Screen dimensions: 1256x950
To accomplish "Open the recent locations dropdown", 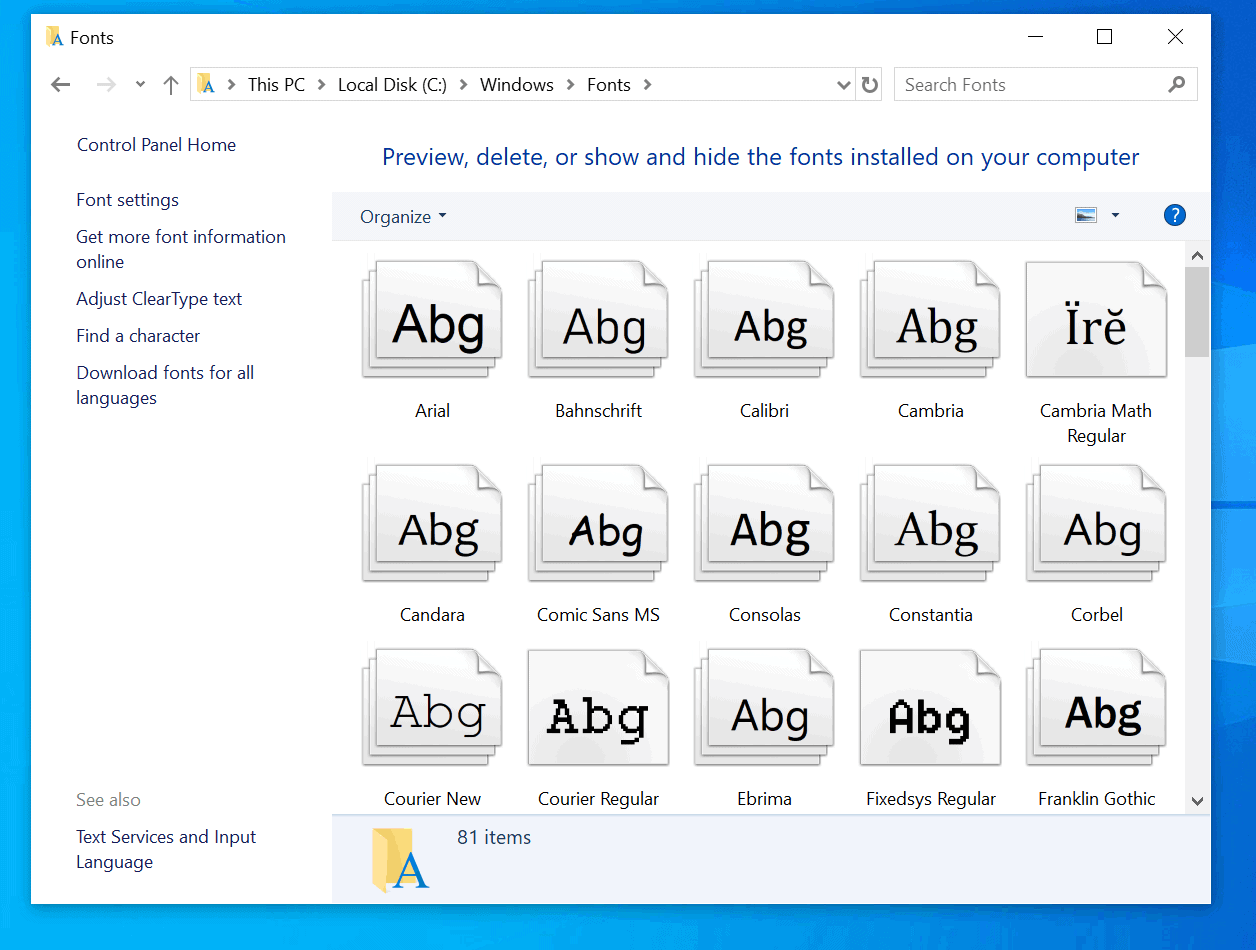I will click(x=140, y=85).
